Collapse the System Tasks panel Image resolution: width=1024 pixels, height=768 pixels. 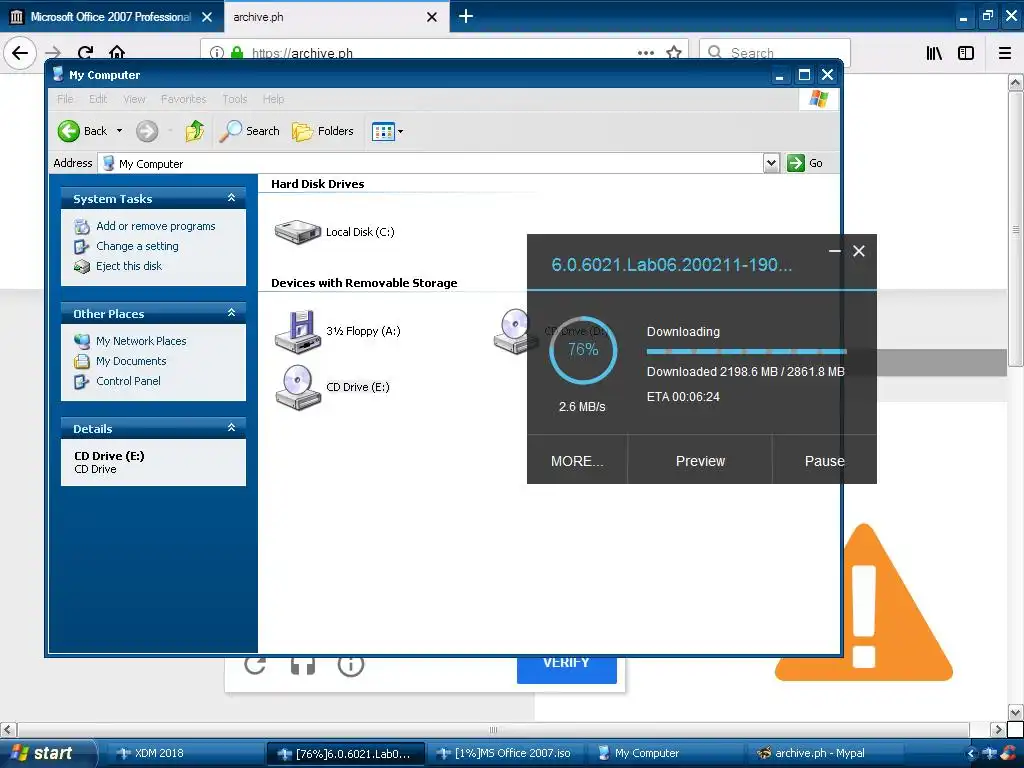(231, 198)
